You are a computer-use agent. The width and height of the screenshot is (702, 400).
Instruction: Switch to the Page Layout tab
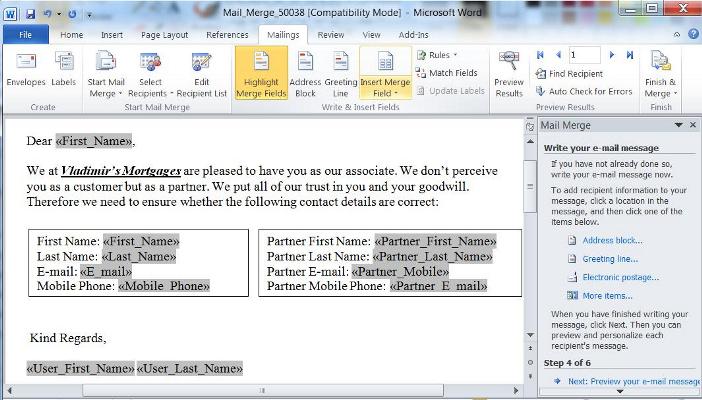[164, 34]
